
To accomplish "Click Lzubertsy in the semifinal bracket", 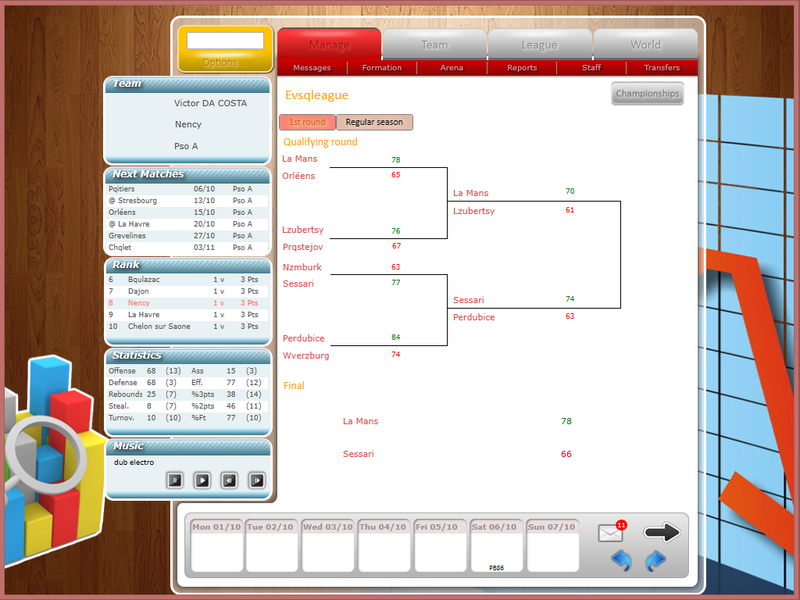I will 473,211.
